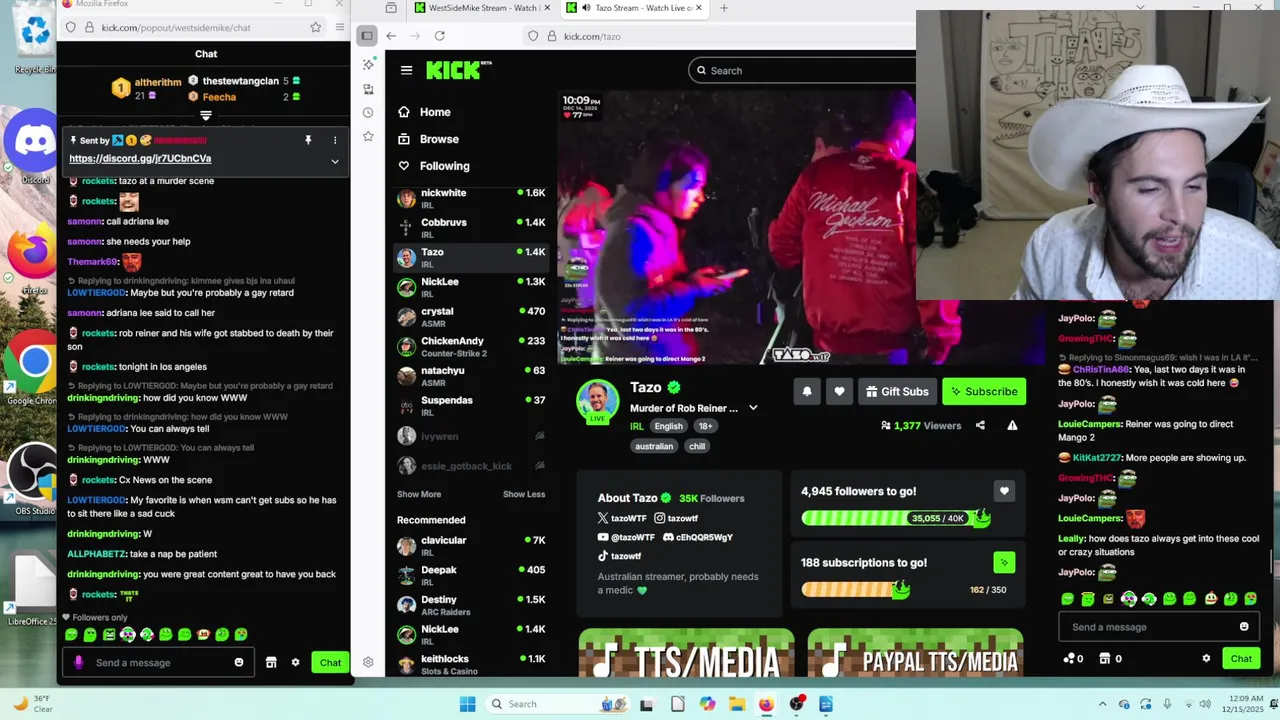This screenshot has width=1280, height=720.
Task: Open Firefox from the taskbar
Action: tap(766, 704)
